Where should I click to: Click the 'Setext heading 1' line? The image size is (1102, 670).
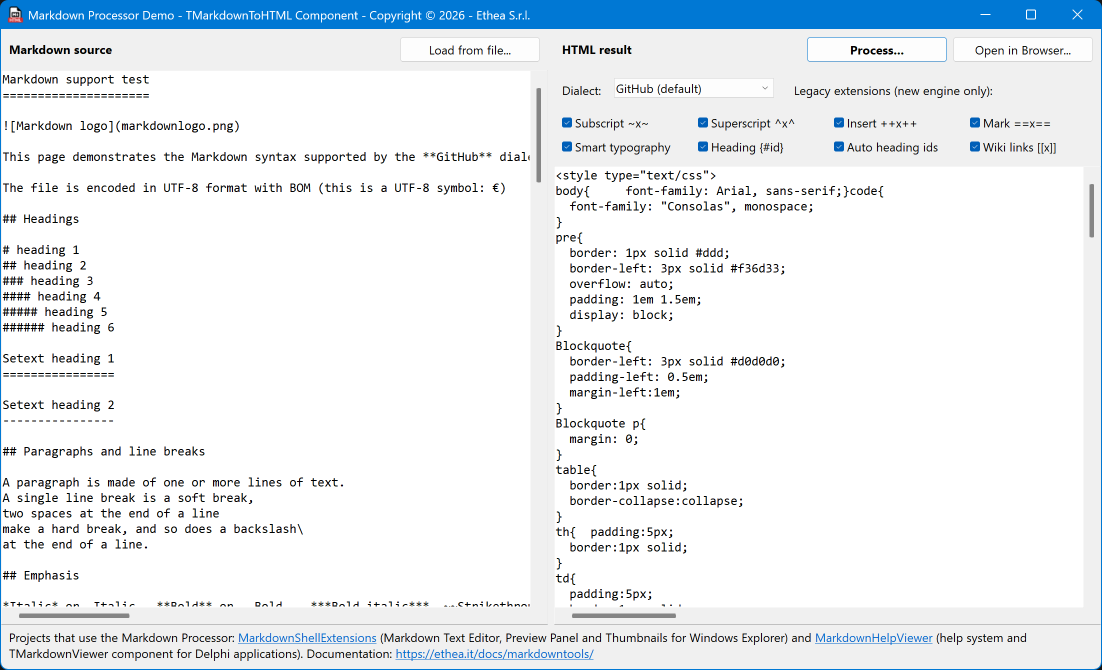click(58, 358)
